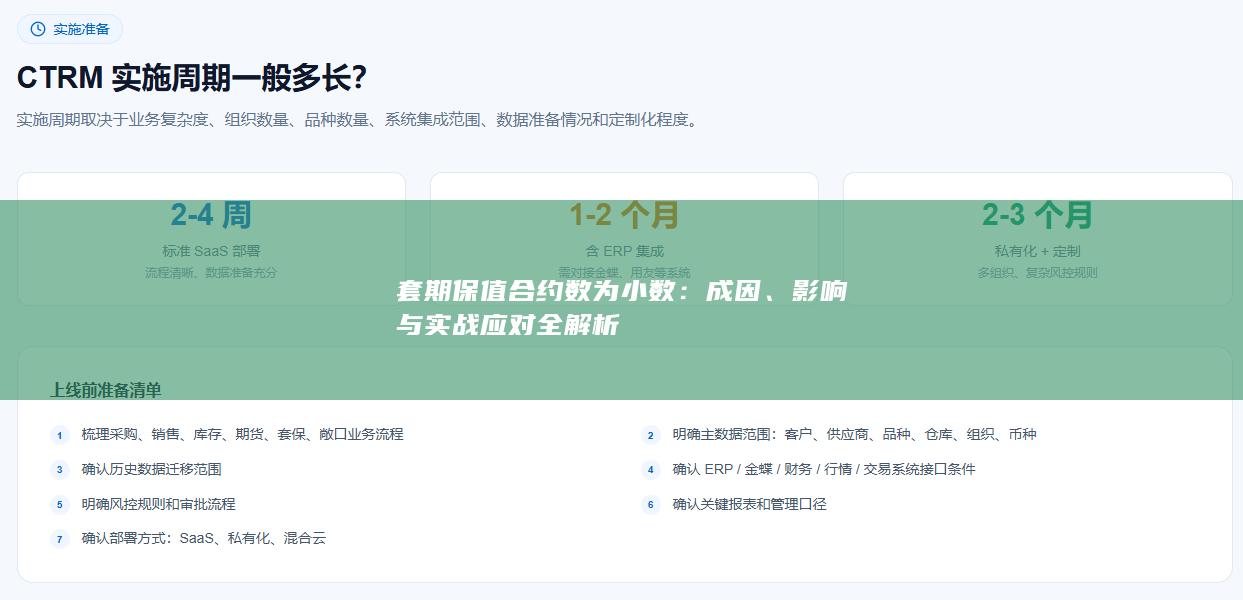Click number badge 4 beside 确认 ERP item
The height and width of the screenshot is (600, 1243).
651,470
